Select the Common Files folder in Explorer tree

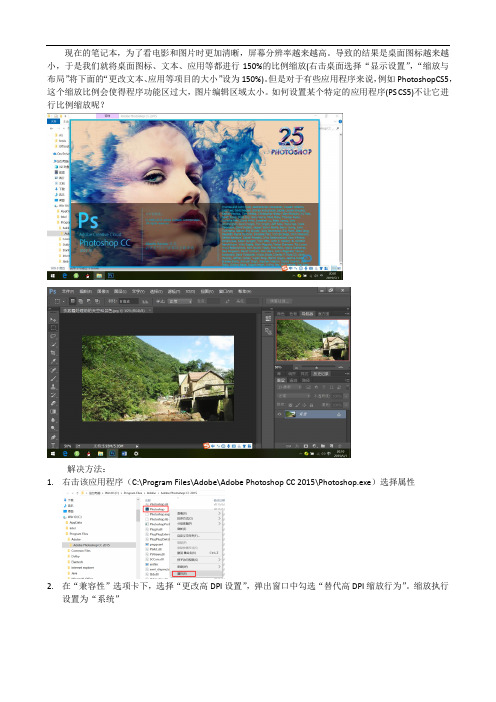click(81, 551)
